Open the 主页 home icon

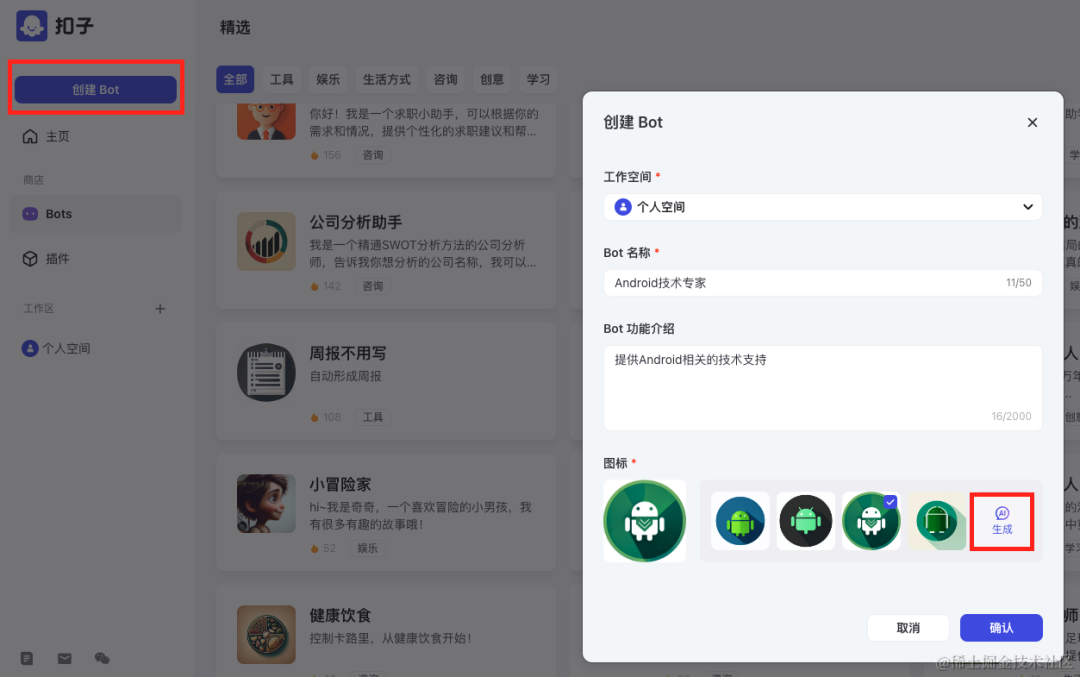(x=30, y=136)
